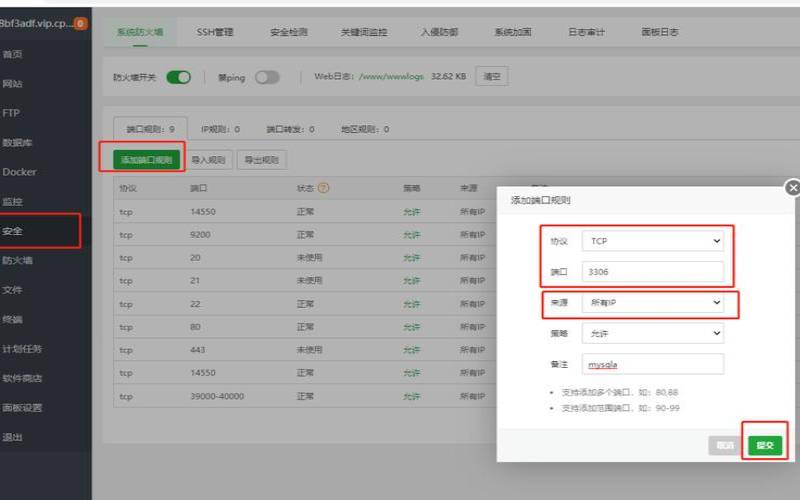
Task: Click the help icon next to 状态 column
Action: tap(324, 187)
